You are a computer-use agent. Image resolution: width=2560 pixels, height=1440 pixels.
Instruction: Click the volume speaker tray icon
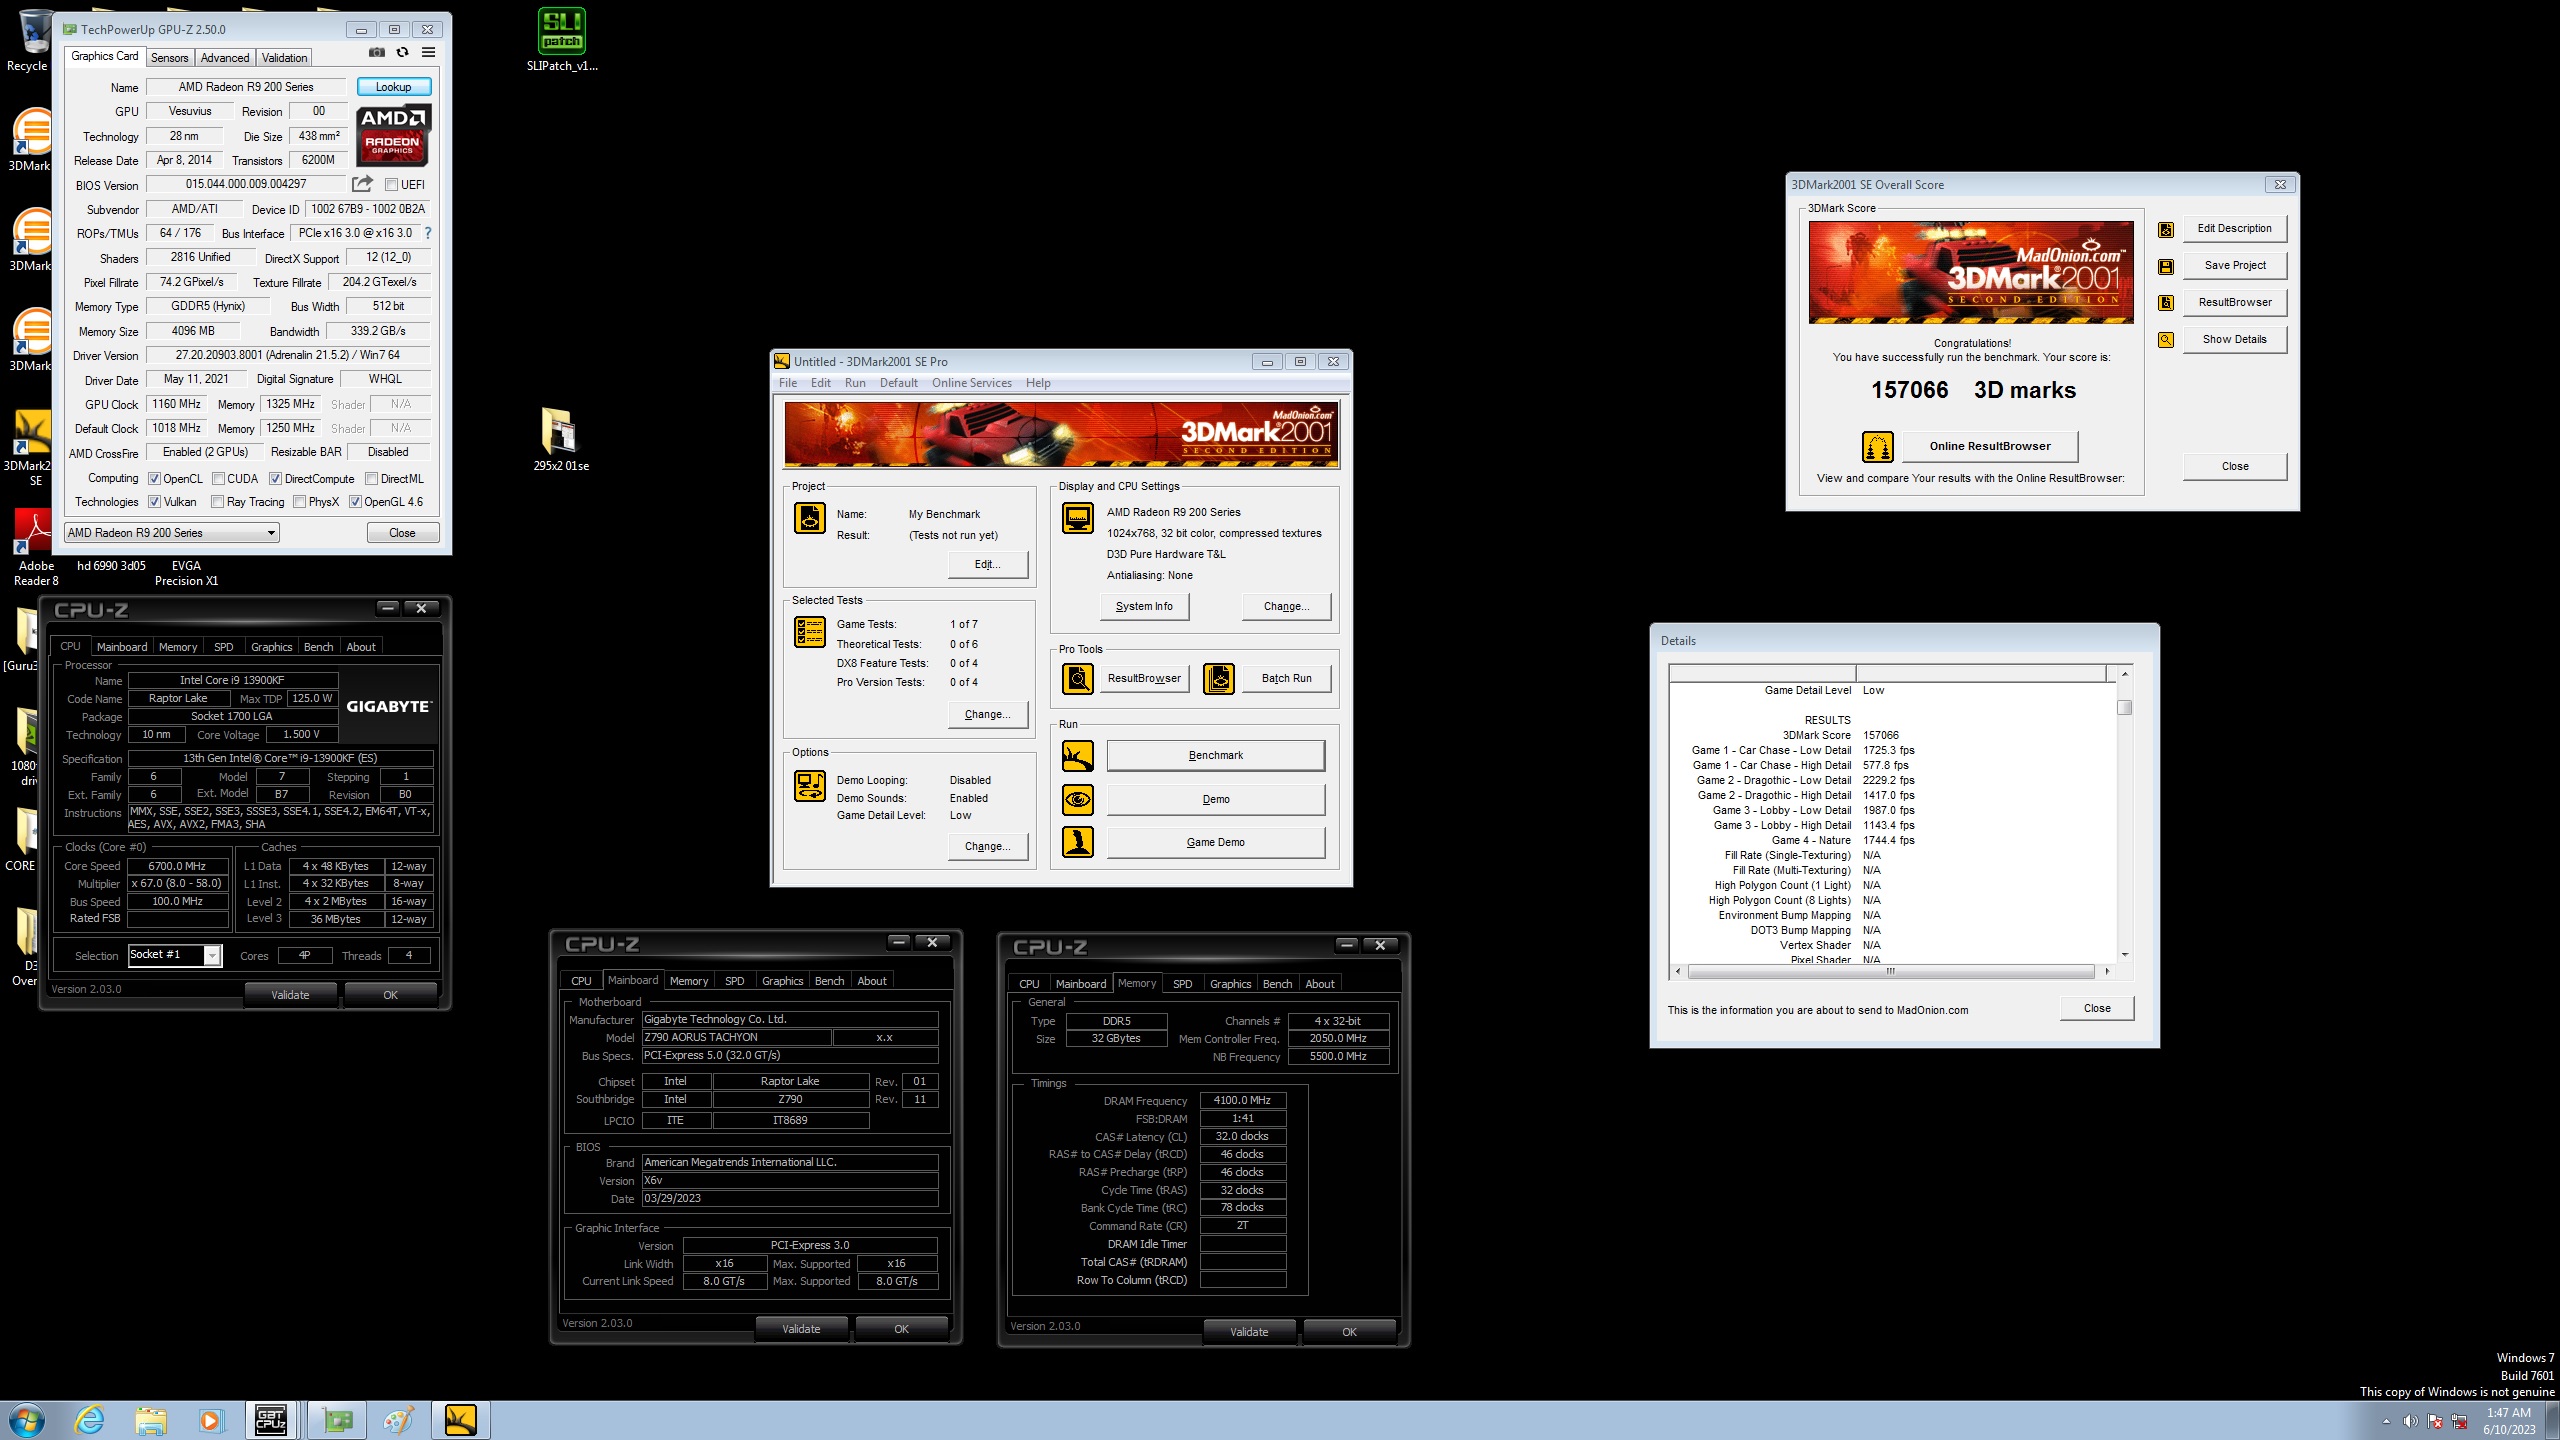[2410, 1421]
